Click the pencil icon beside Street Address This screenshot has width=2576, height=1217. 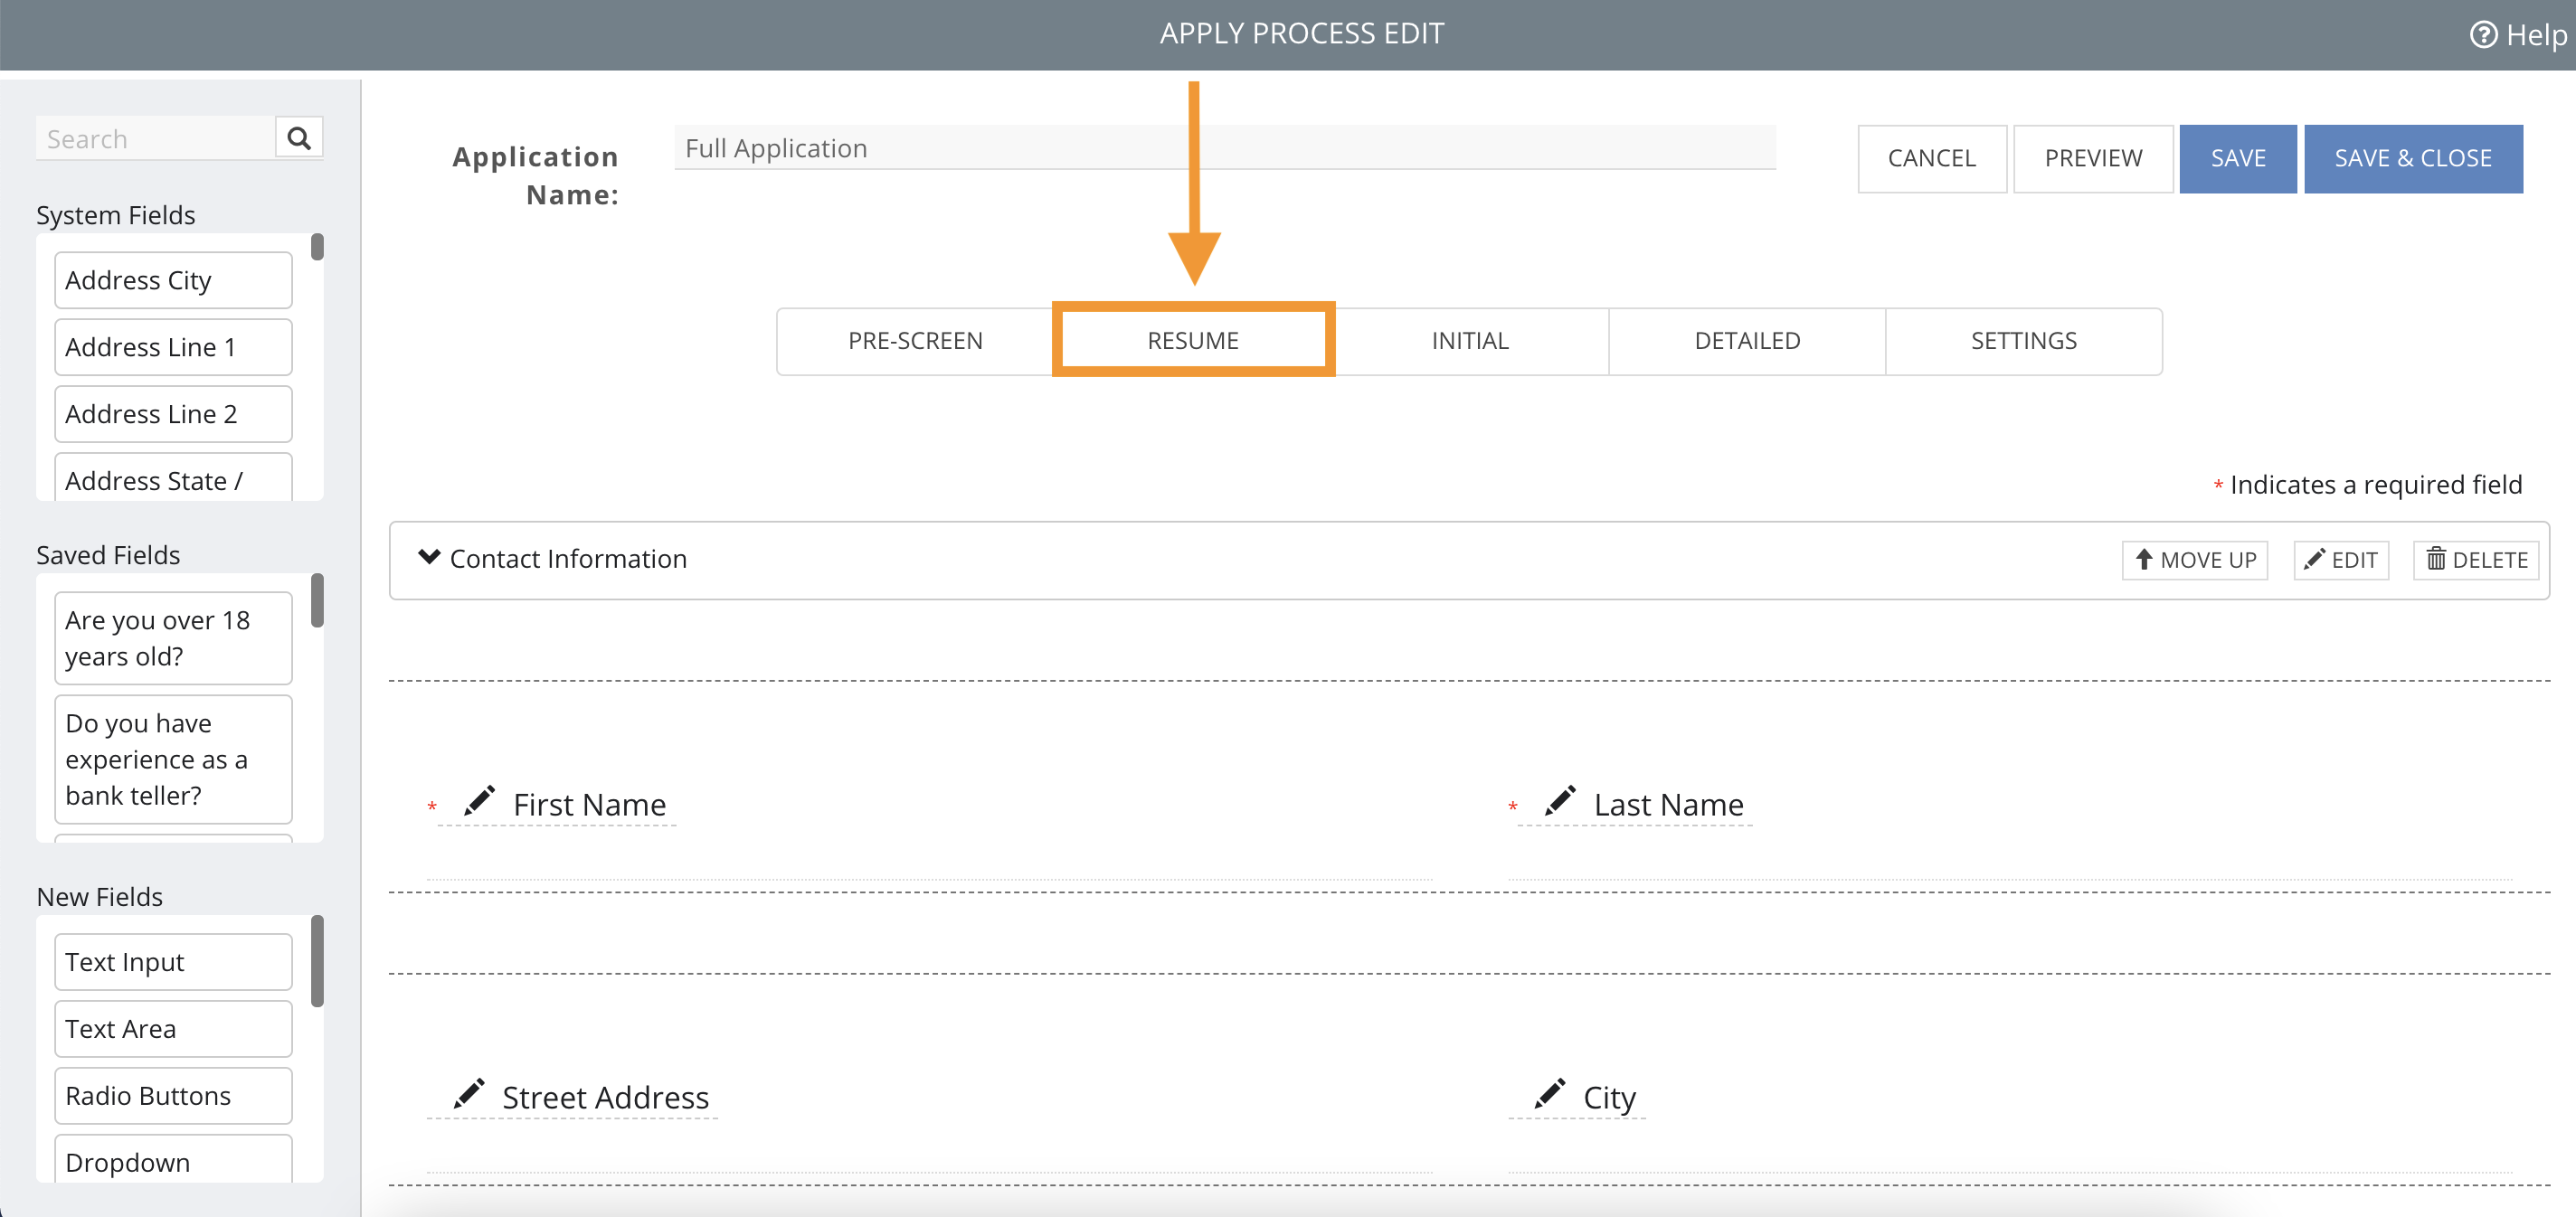pos(469,1094)
